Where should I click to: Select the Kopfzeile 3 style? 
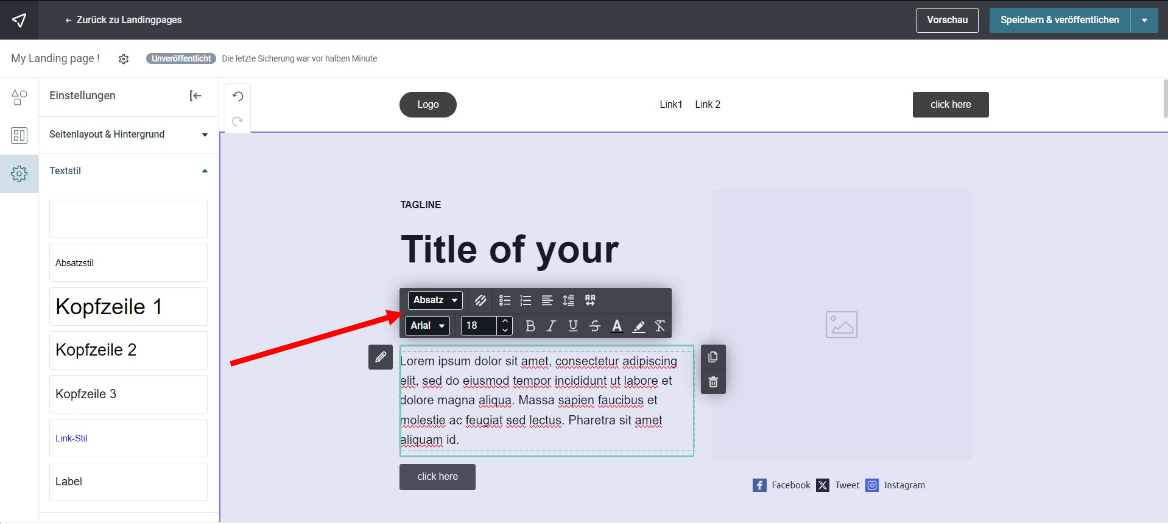point(128,394)
